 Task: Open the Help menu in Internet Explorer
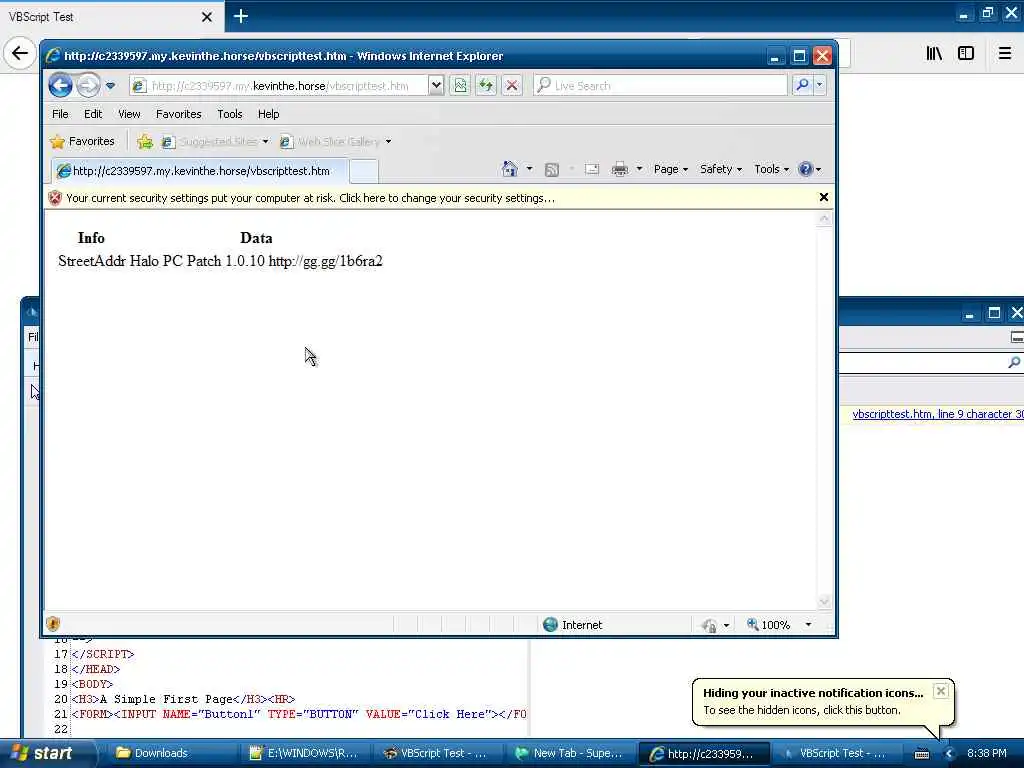(268, 114)
